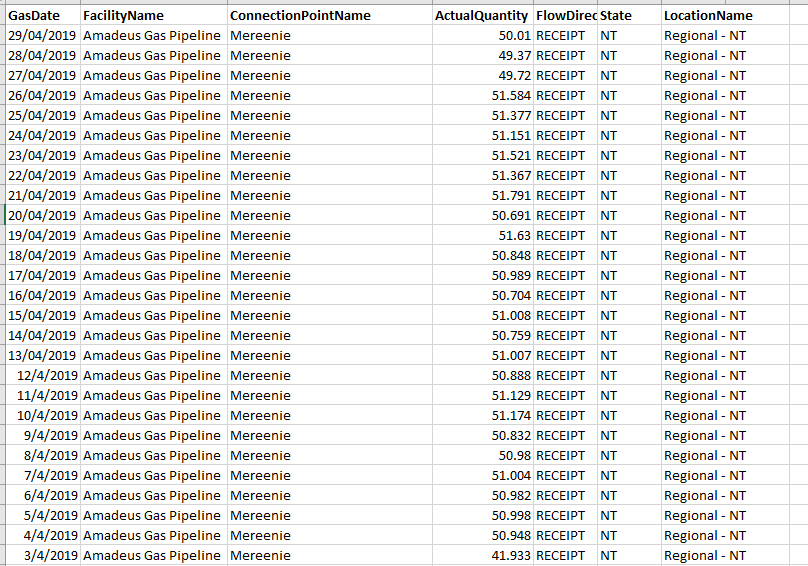Select the ConnectionPointName header cell
Viewport: 808px width, 566px height.
pos(329,15)
